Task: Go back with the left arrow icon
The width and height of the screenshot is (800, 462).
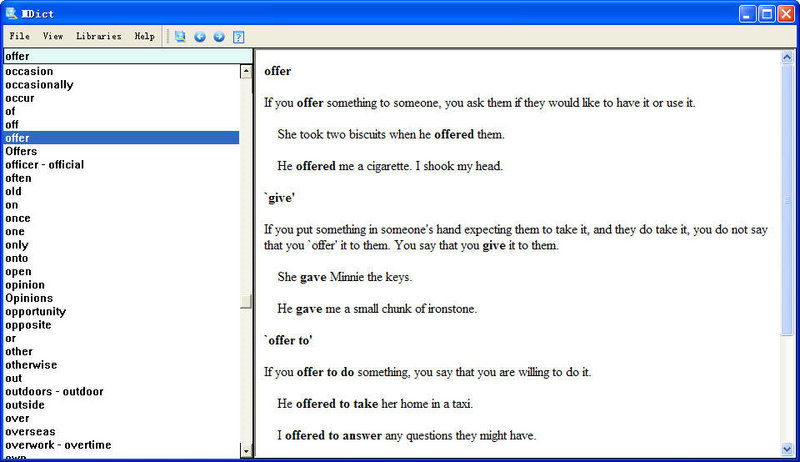Action: point(200,37)
